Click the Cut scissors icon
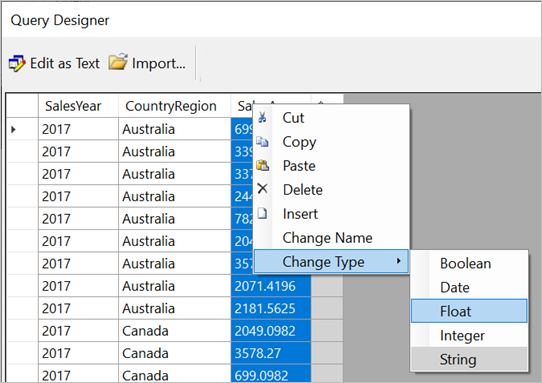This screenshot has width=542, height=383. click(262, 118)
